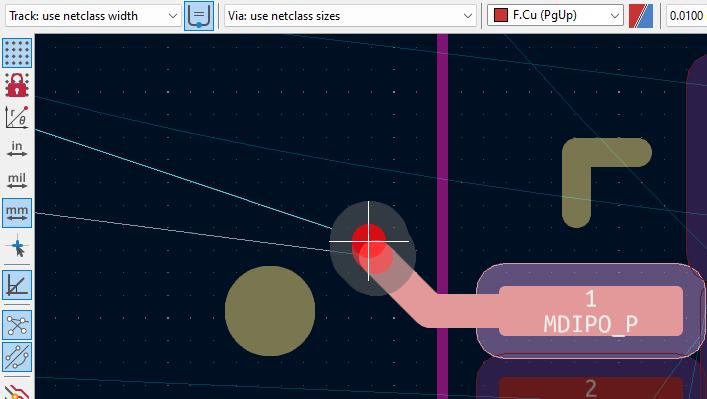
Task: Click pad 1 labeled MDIPO_P
Action: pyautogui.click(x=591, y=311)
